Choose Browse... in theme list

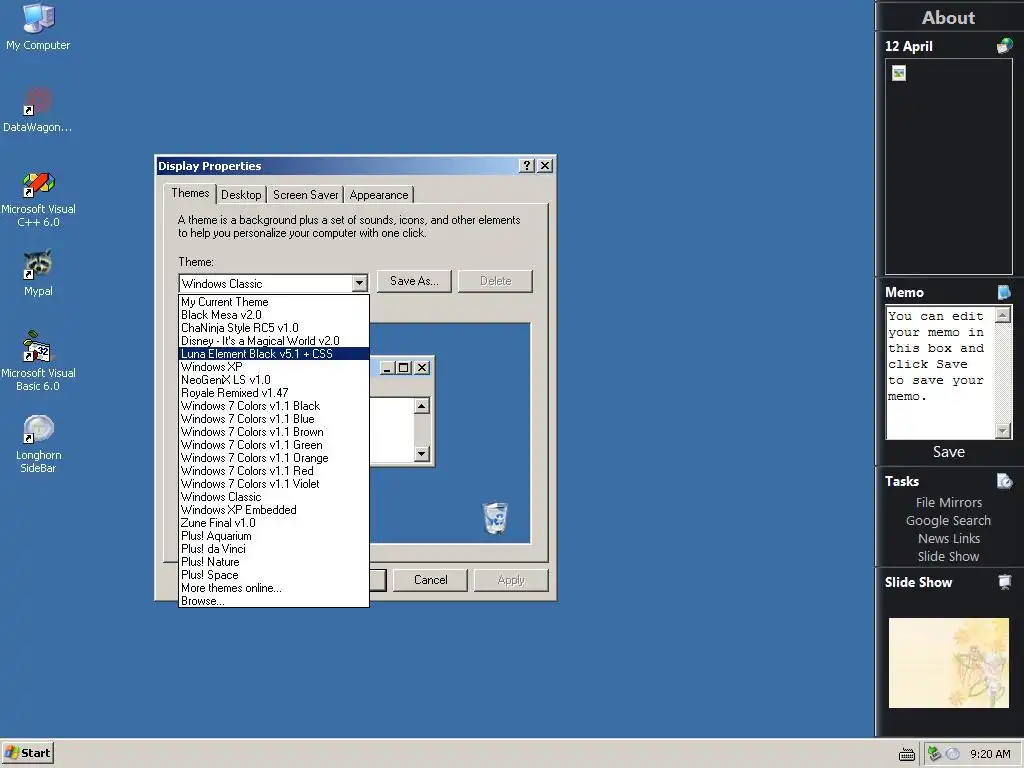tap(274, 601)
